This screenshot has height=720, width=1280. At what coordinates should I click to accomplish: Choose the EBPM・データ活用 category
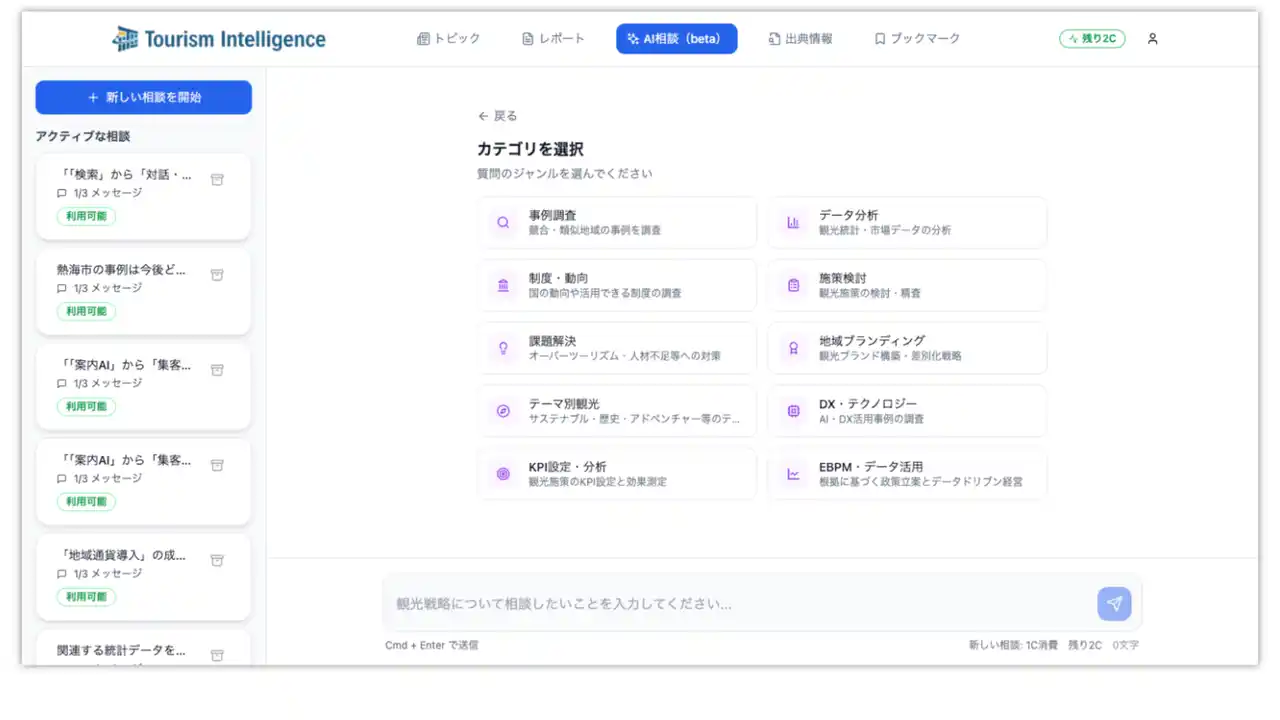coord(907,474)
